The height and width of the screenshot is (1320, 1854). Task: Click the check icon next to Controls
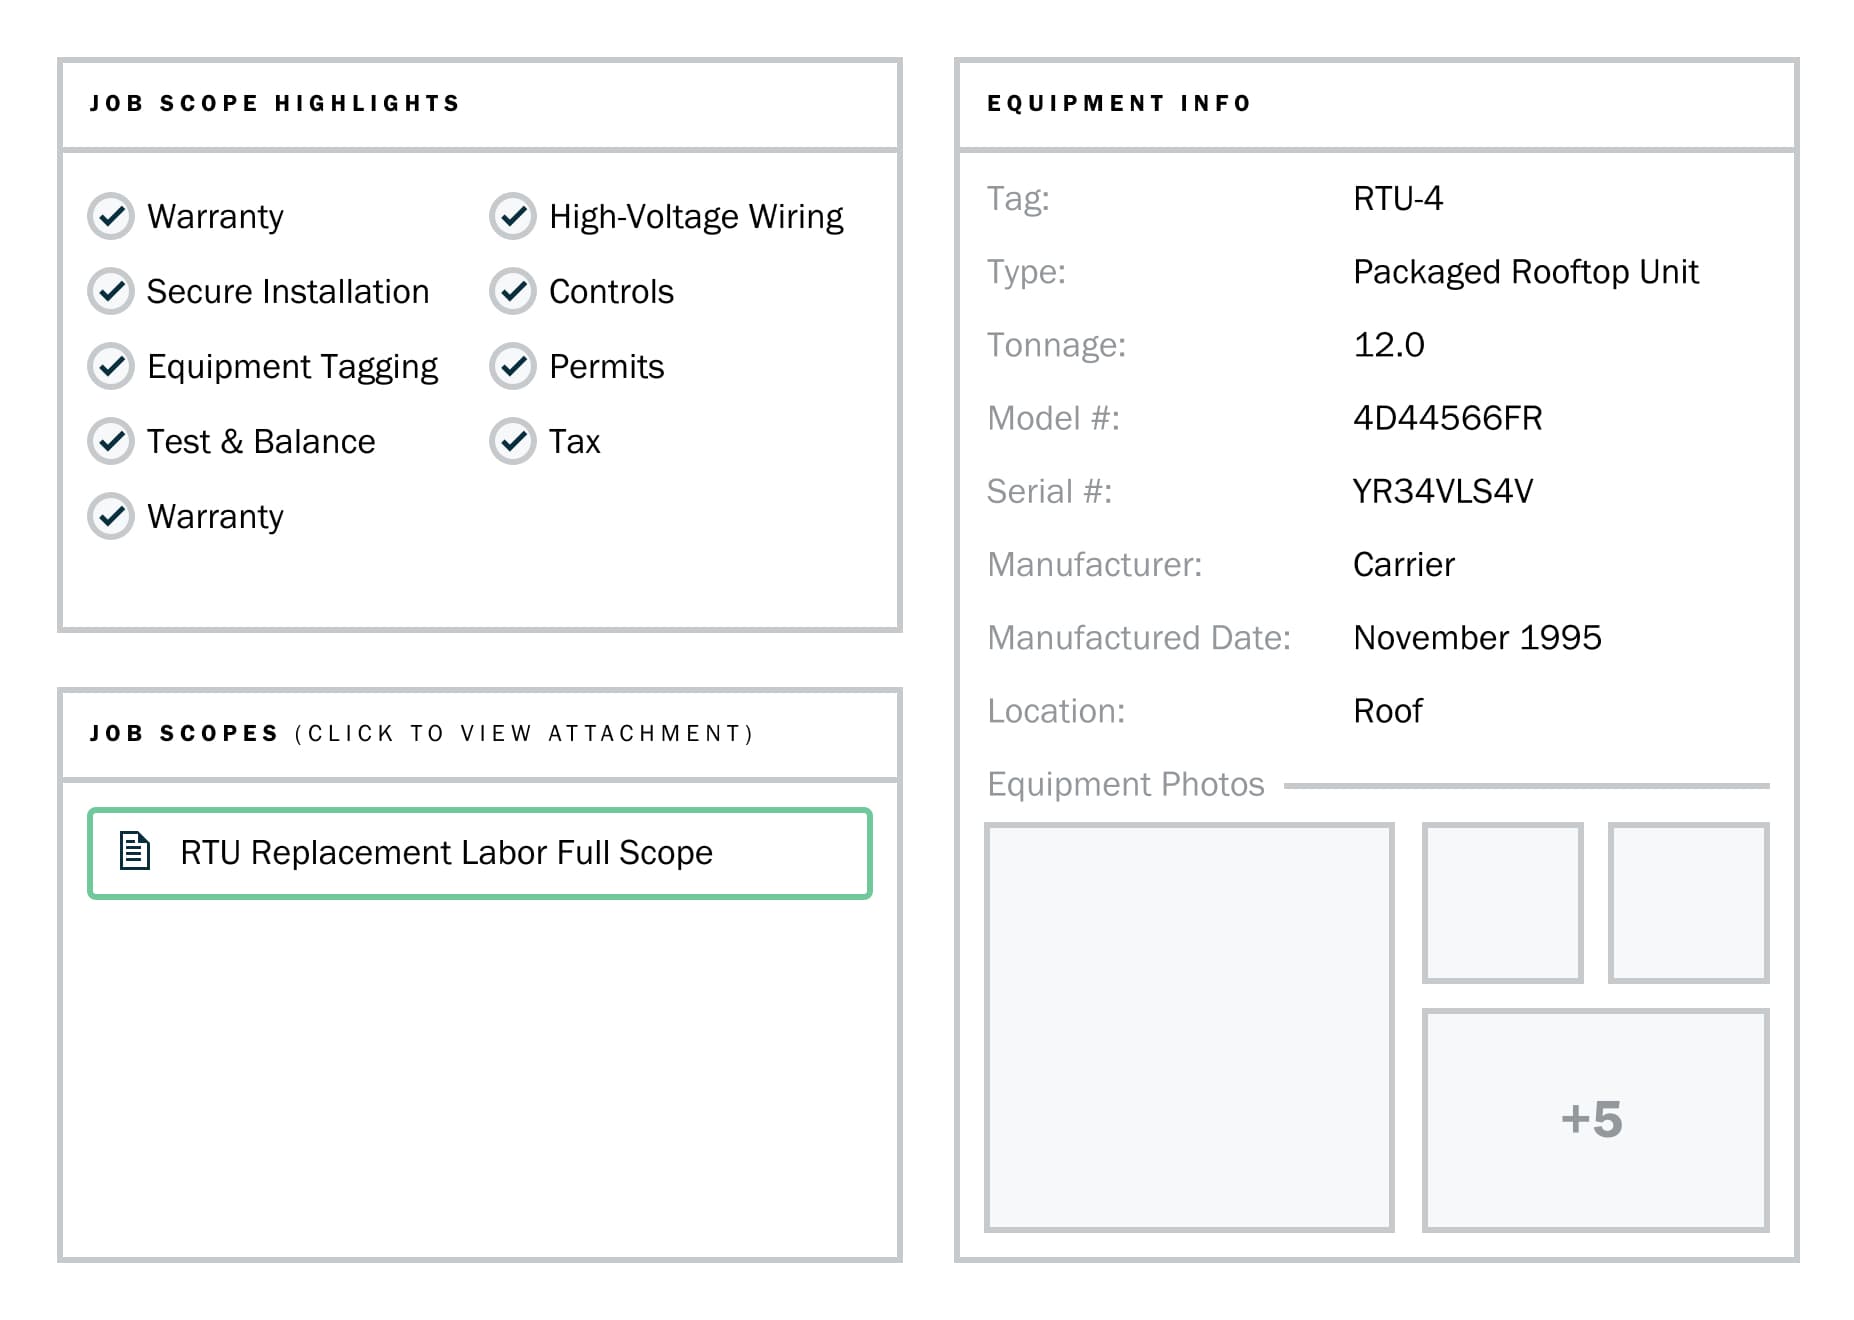click(x=513, y=291)
